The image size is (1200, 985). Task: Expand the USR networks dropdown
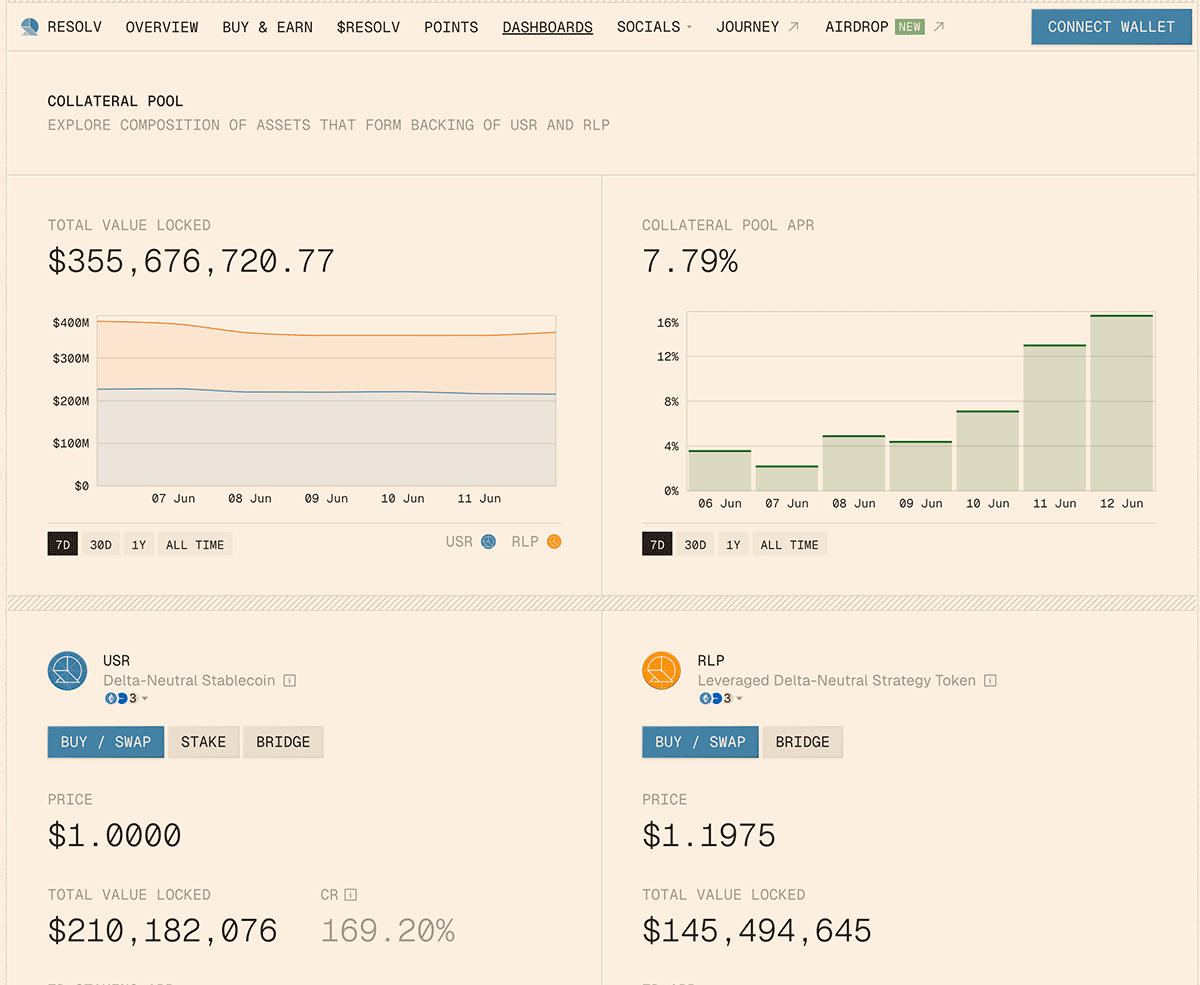126,698
